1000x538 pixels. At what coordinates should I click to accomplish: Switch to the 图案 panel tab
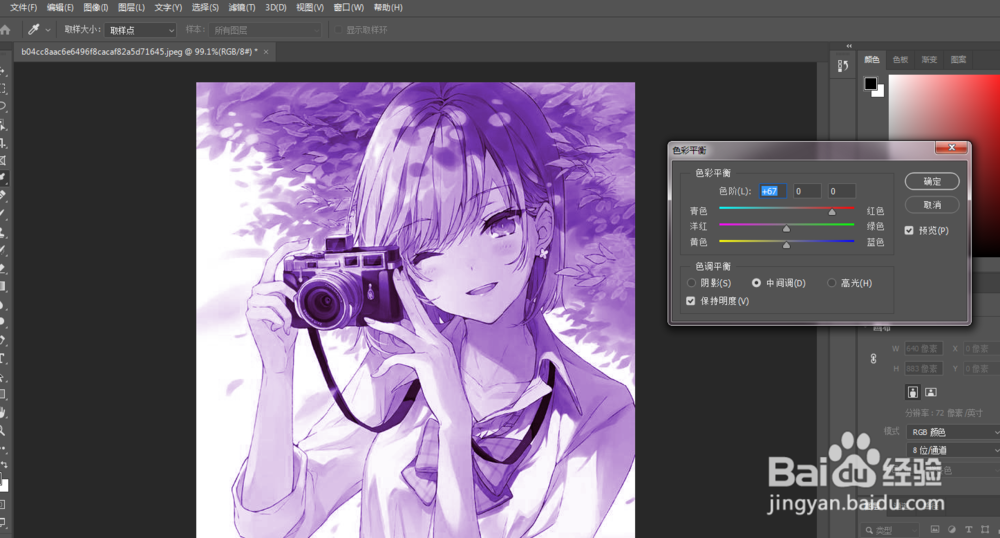point(959,59)
